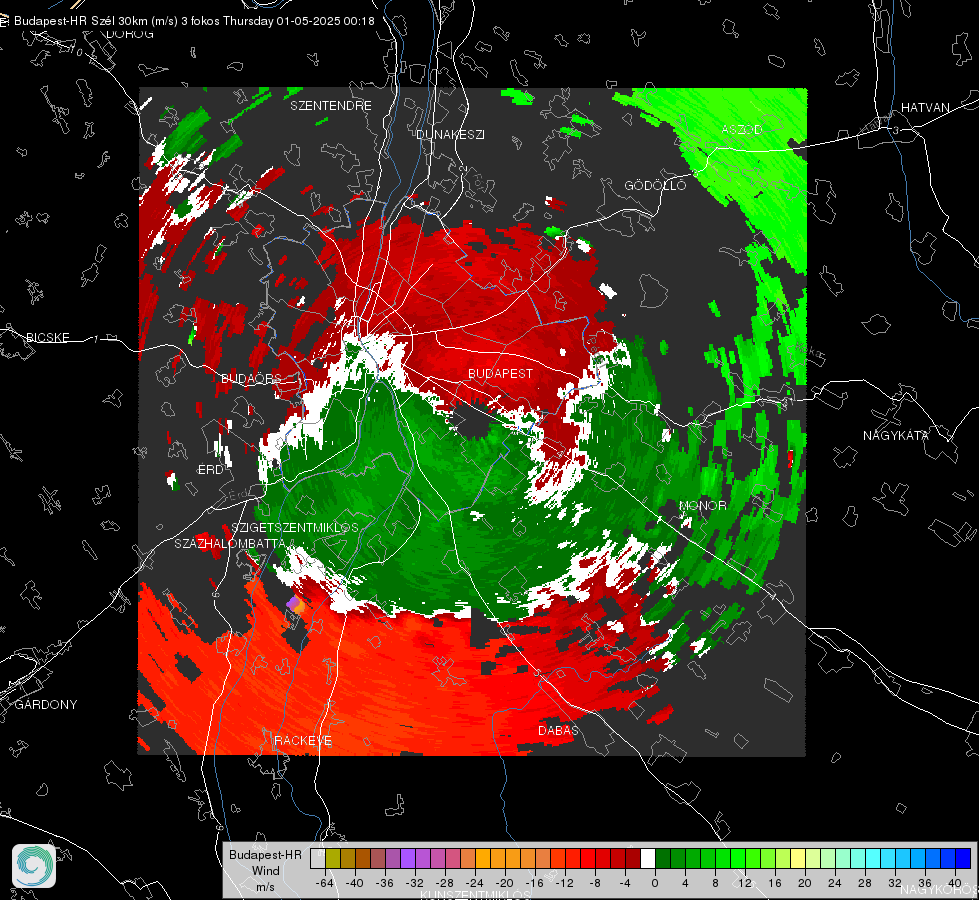Select the olive -64 m/s legend swatch

333,858
